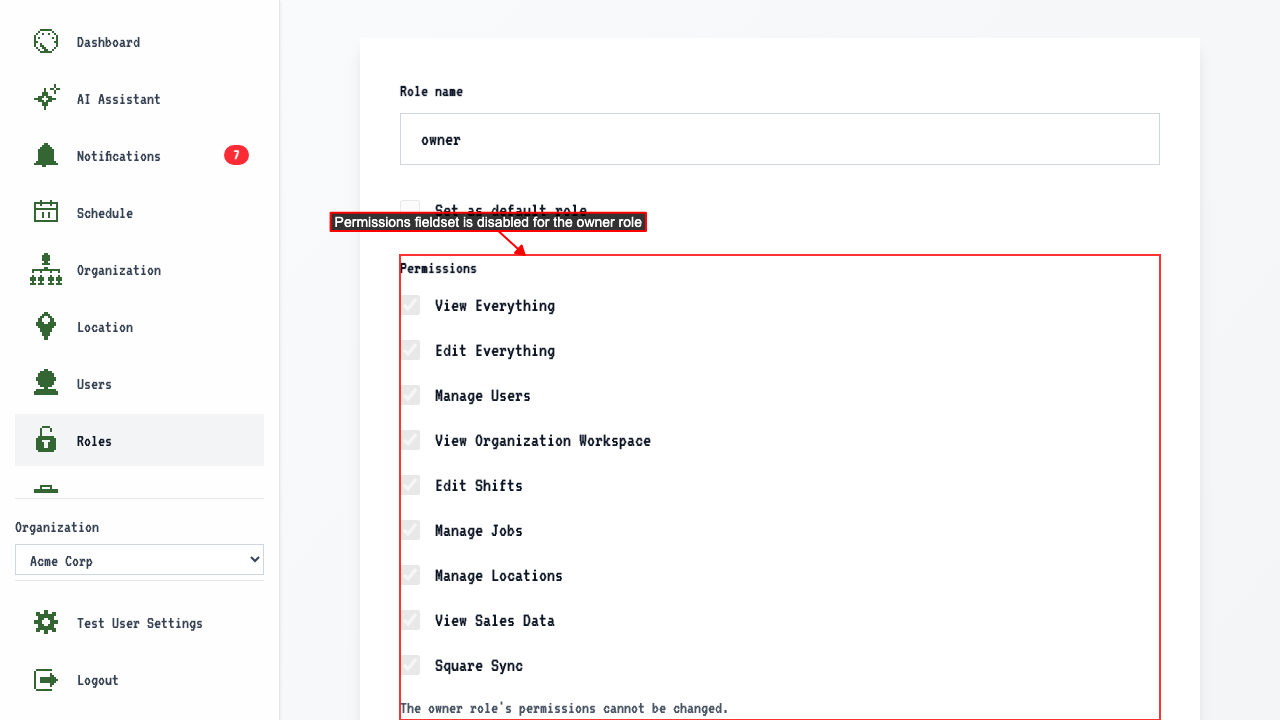
Task: Toggle the Manage Jobs checkbox
Action: [x=410, y=530]
